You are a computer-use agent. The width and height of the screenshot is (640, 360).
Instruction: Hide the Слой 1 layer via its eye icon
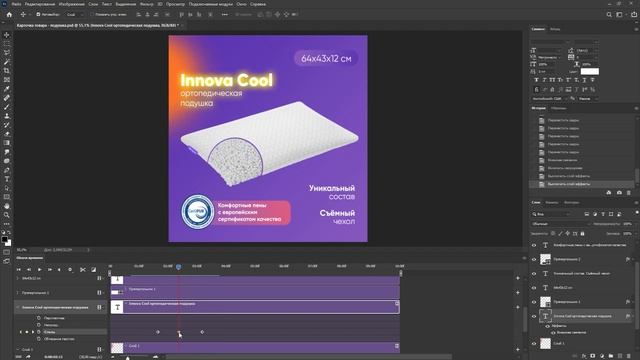click(x=534, y=344)
